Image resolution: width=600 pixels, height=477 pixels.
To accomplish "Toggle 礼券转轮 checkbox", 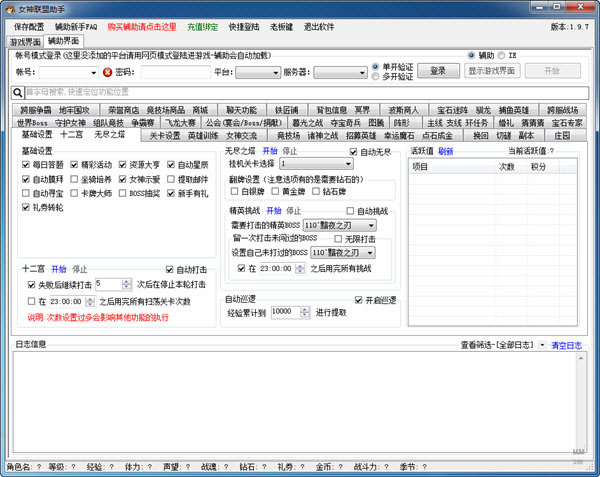I will (x=26, y=207).
